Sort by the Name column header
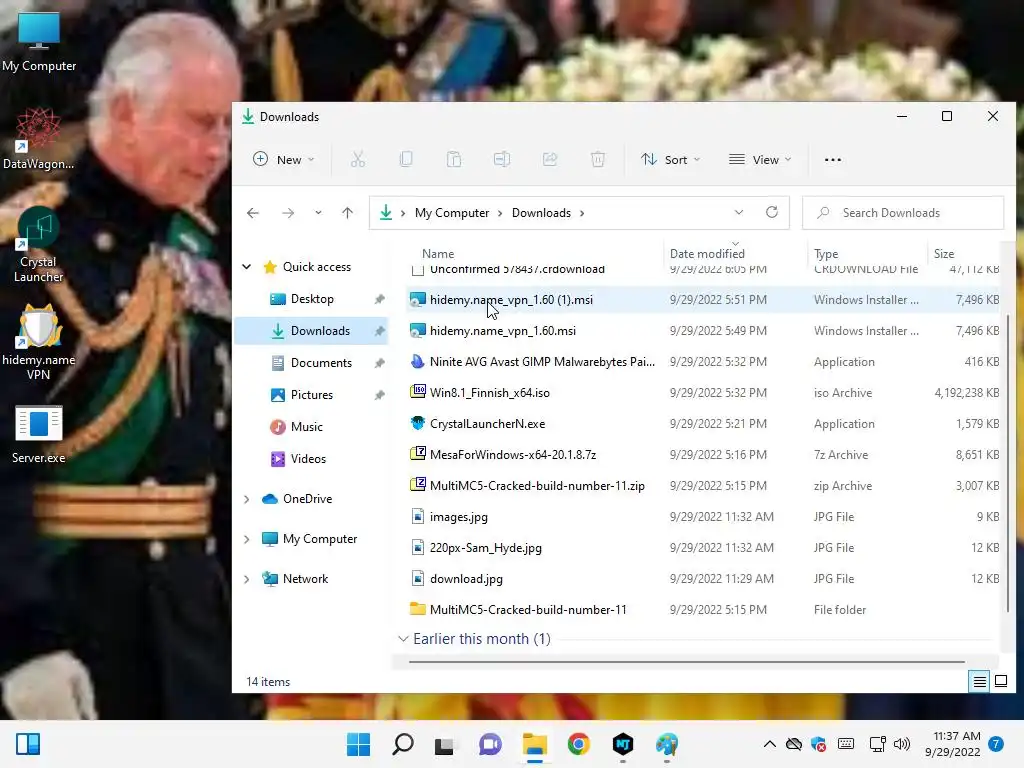 pos(438,253)
